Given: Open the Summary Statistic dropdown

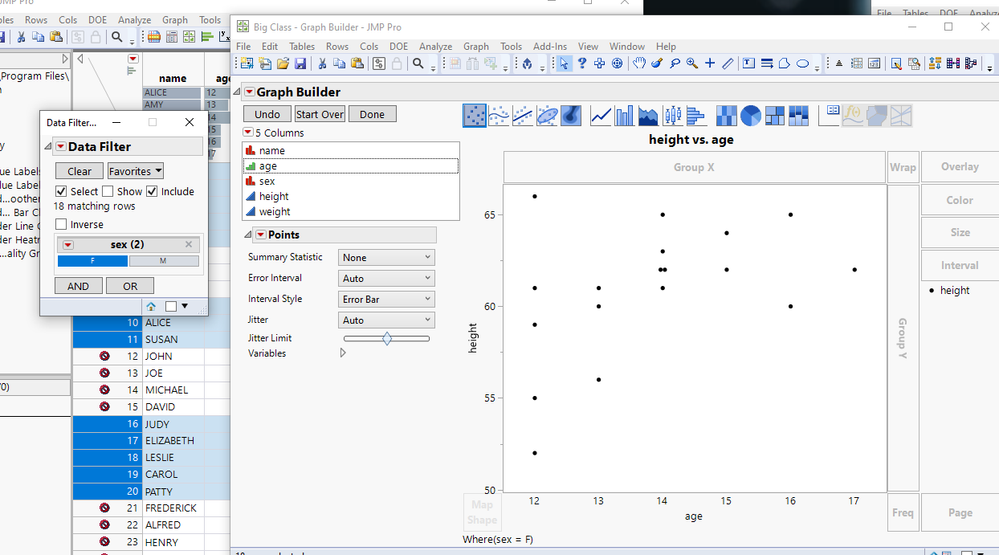Looking at the screenshot, I should (x=386, y=257).
